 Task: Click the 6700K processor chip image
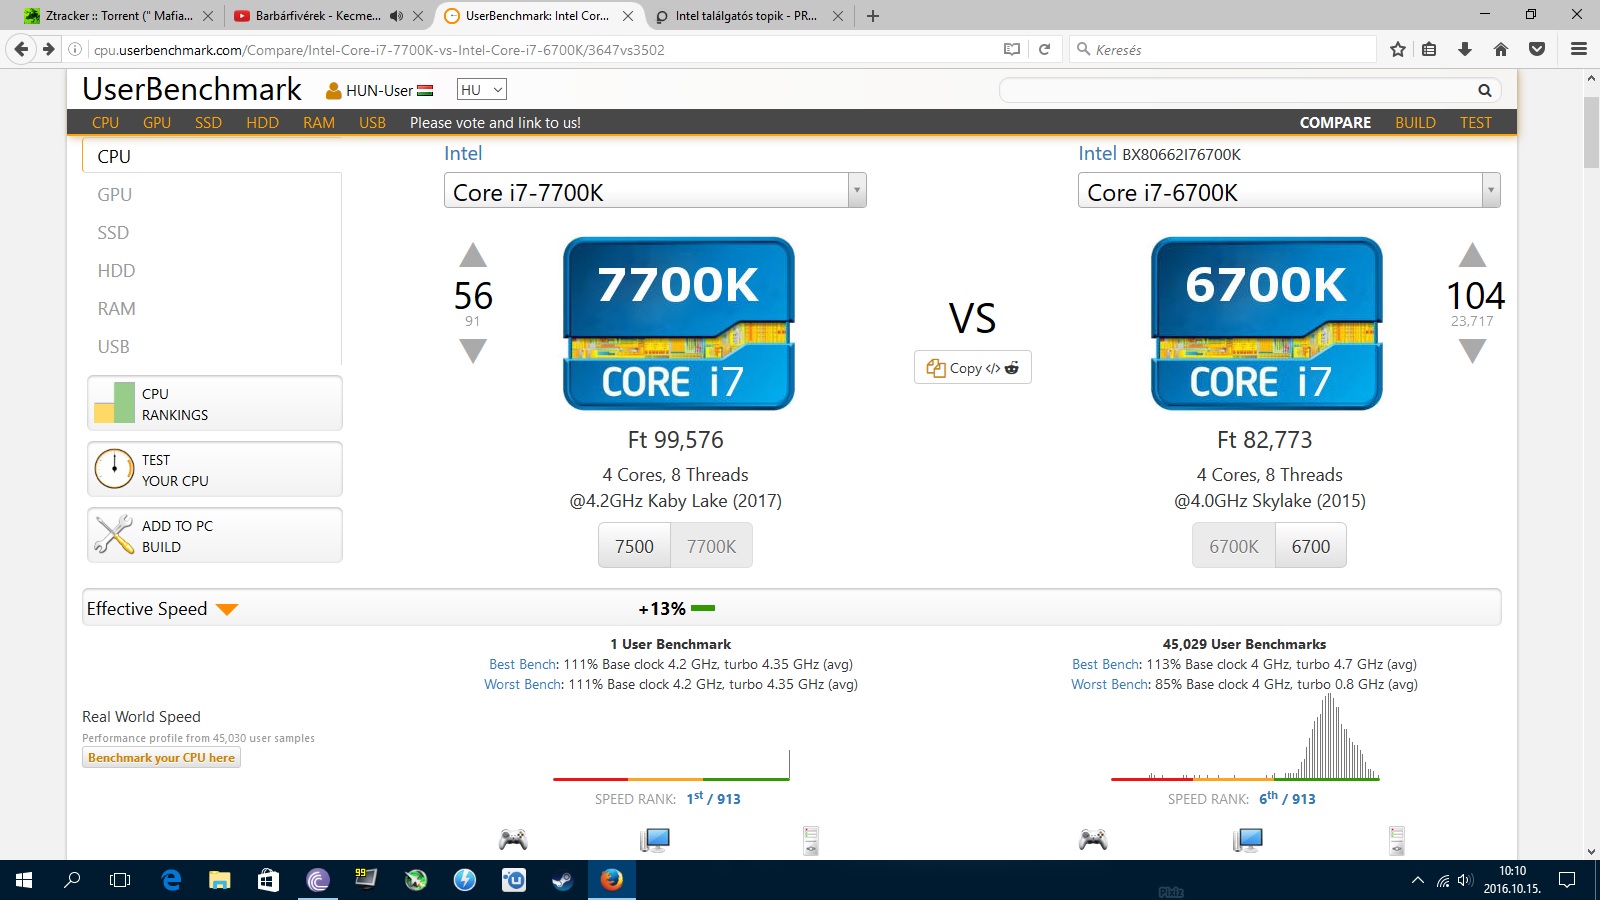coord(1267,323)
